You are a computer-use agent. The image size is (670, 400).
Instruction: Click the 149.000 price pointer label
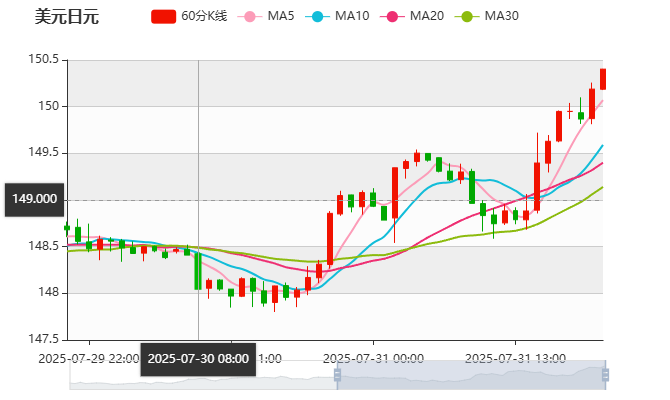tap(33, 199)
